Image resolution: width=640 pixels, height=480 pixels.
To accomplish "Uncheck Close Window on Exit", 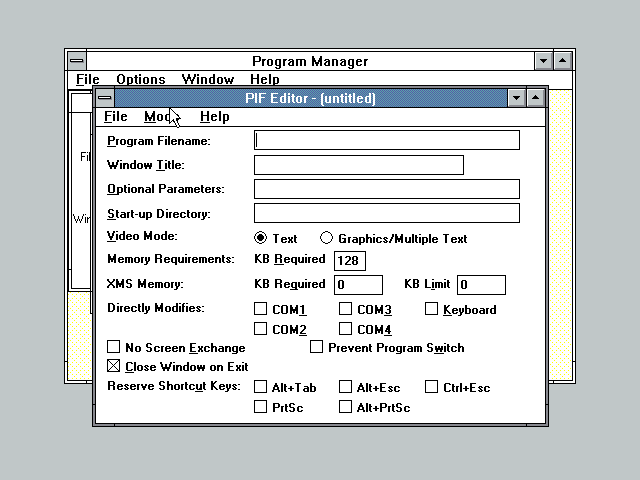I will tap(113, 366).
